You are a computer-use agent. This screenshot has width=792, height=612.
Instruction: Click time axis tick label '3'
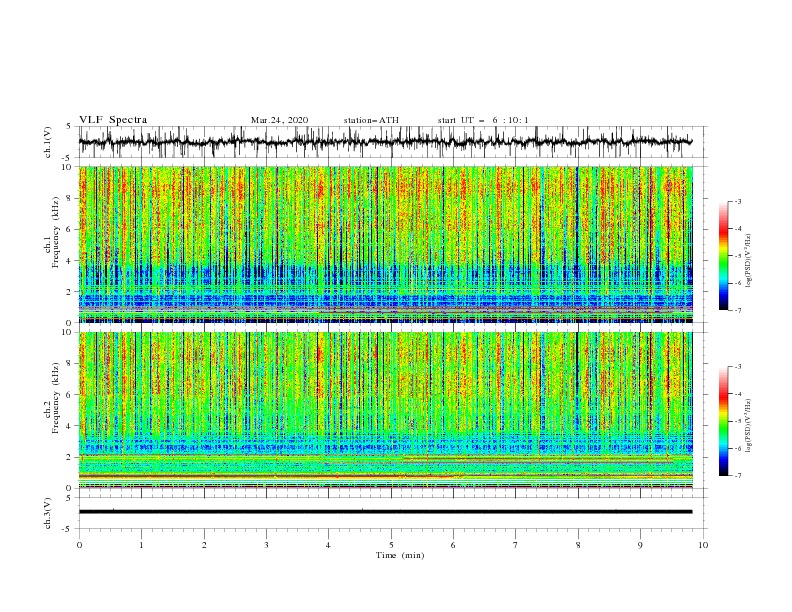[266, 545]
